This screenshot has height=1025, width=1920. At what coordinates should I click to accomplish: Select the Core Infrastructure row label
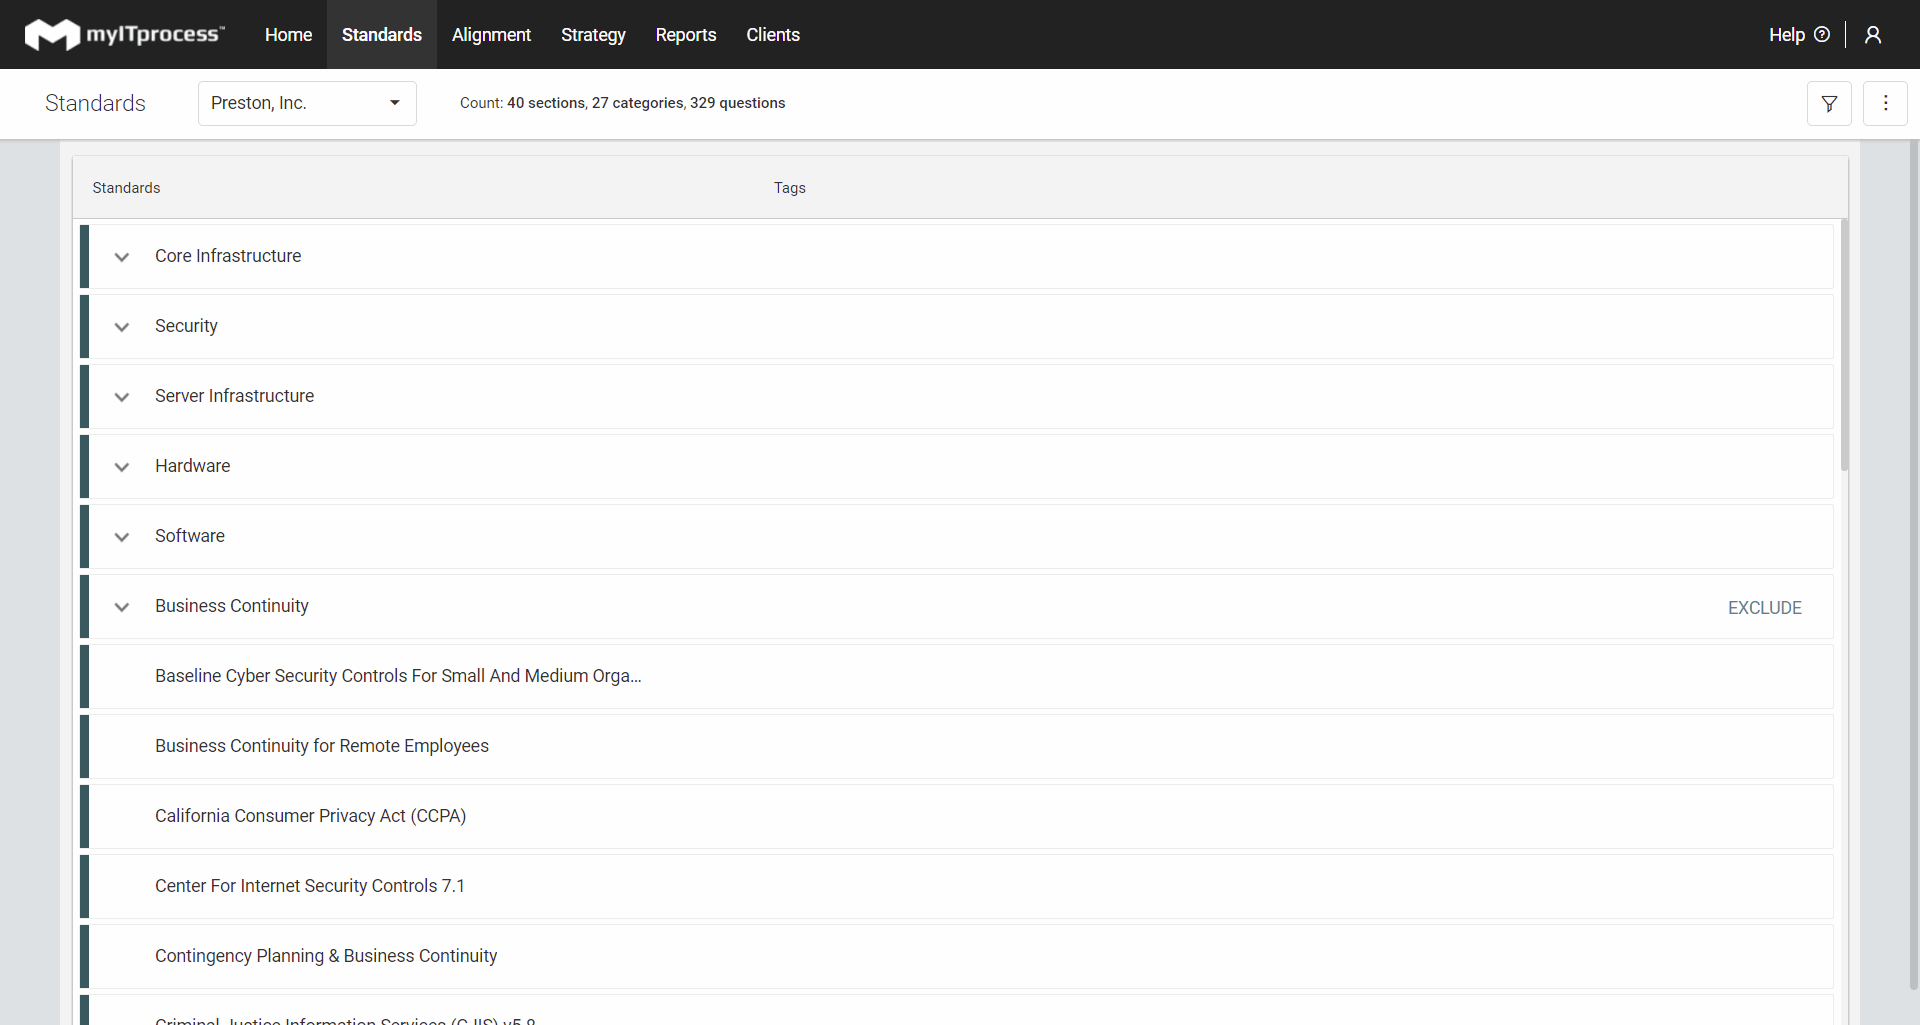coord(228,256)
